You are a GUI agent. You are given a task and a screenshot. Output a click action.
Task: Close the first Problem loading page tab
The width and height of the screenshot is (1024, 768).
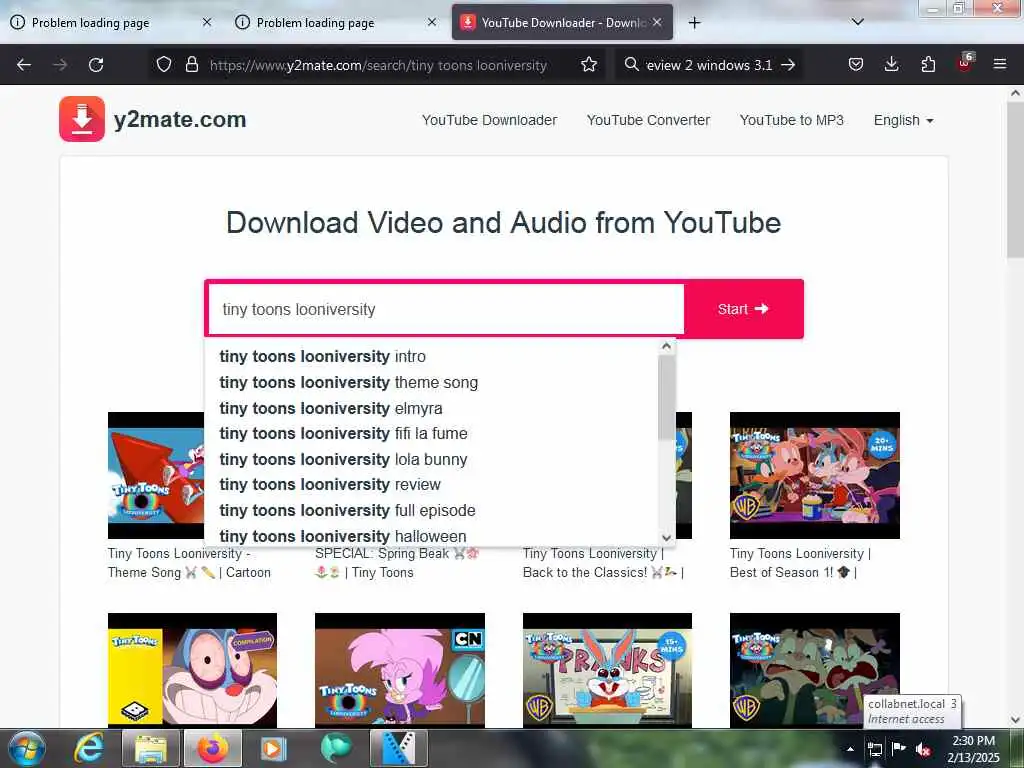[207, 22]
